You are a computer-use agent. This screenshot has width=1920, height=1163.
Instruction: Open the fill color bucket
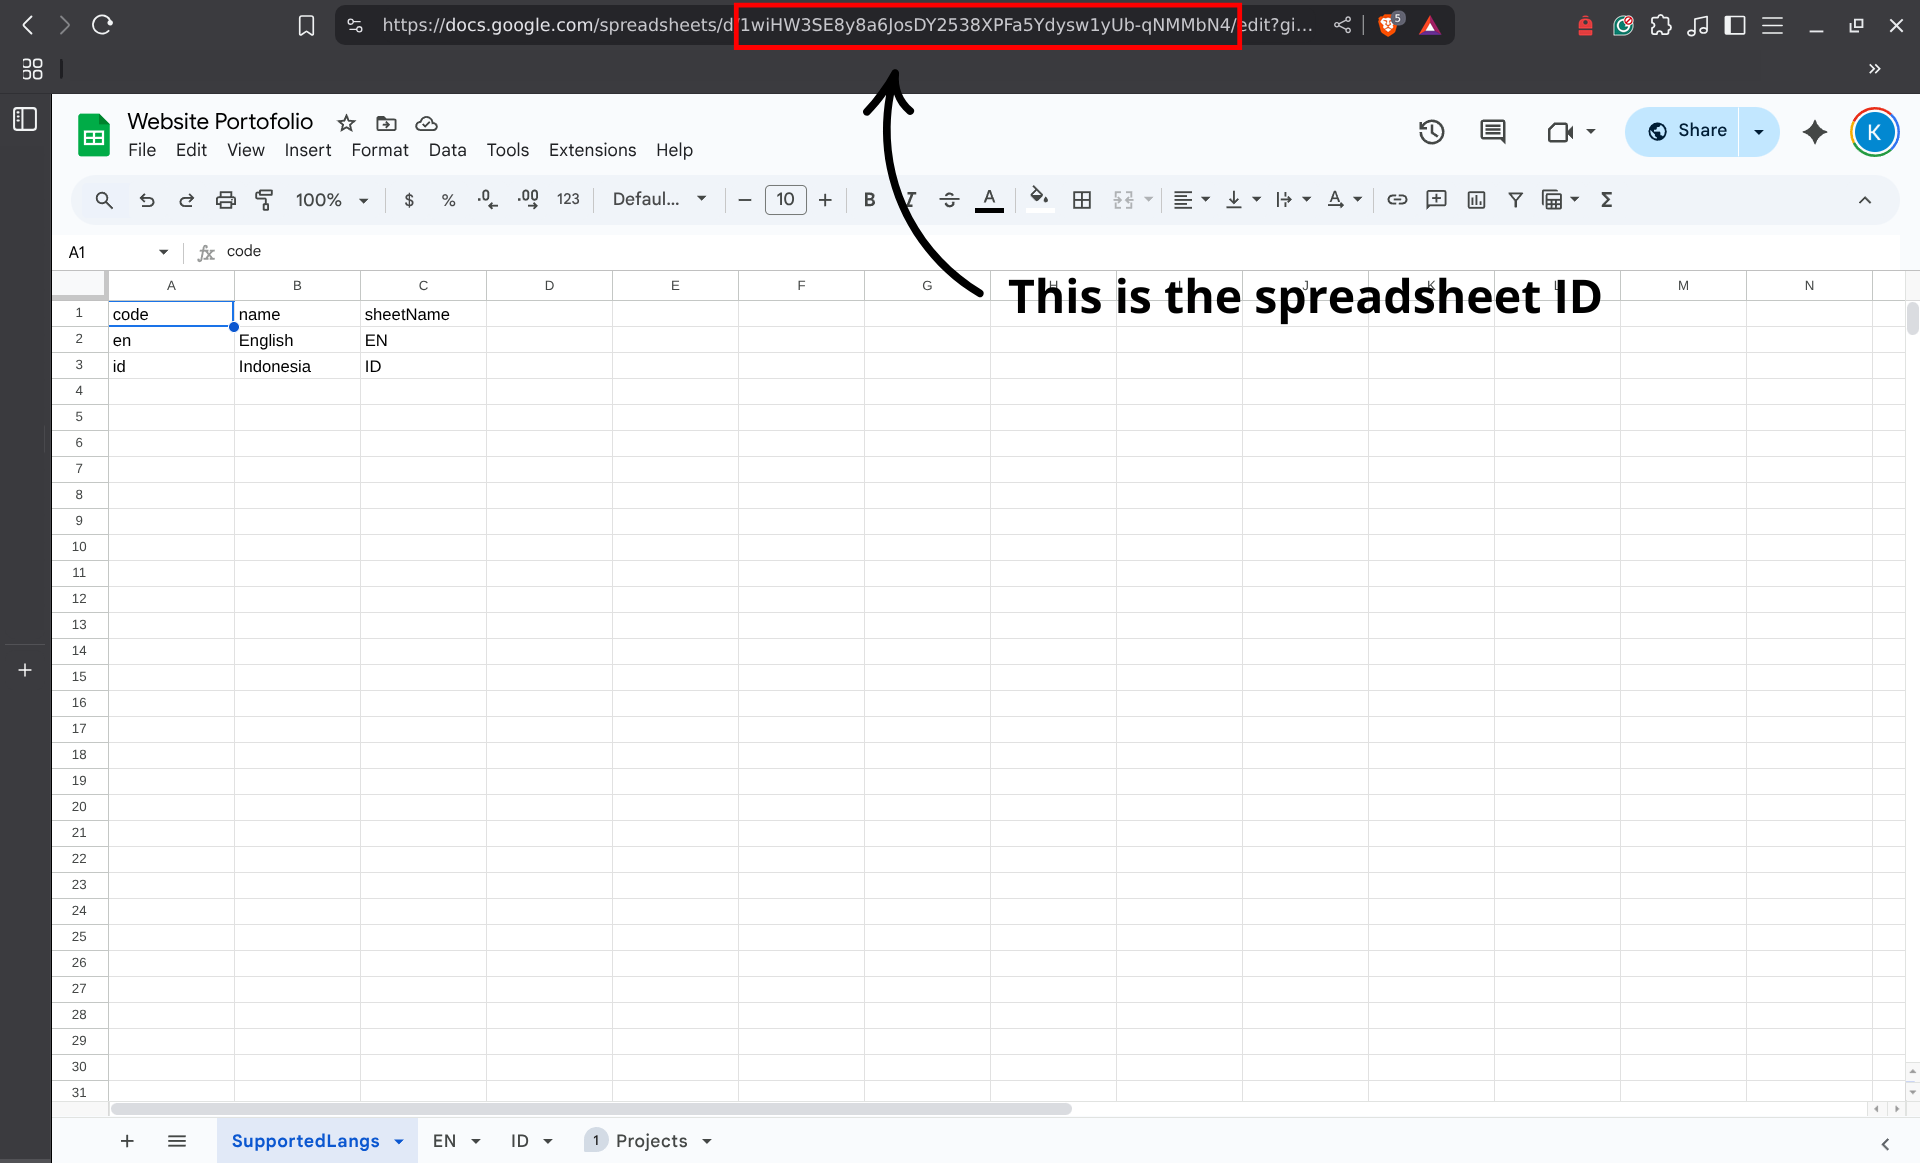pos(1039,199)
